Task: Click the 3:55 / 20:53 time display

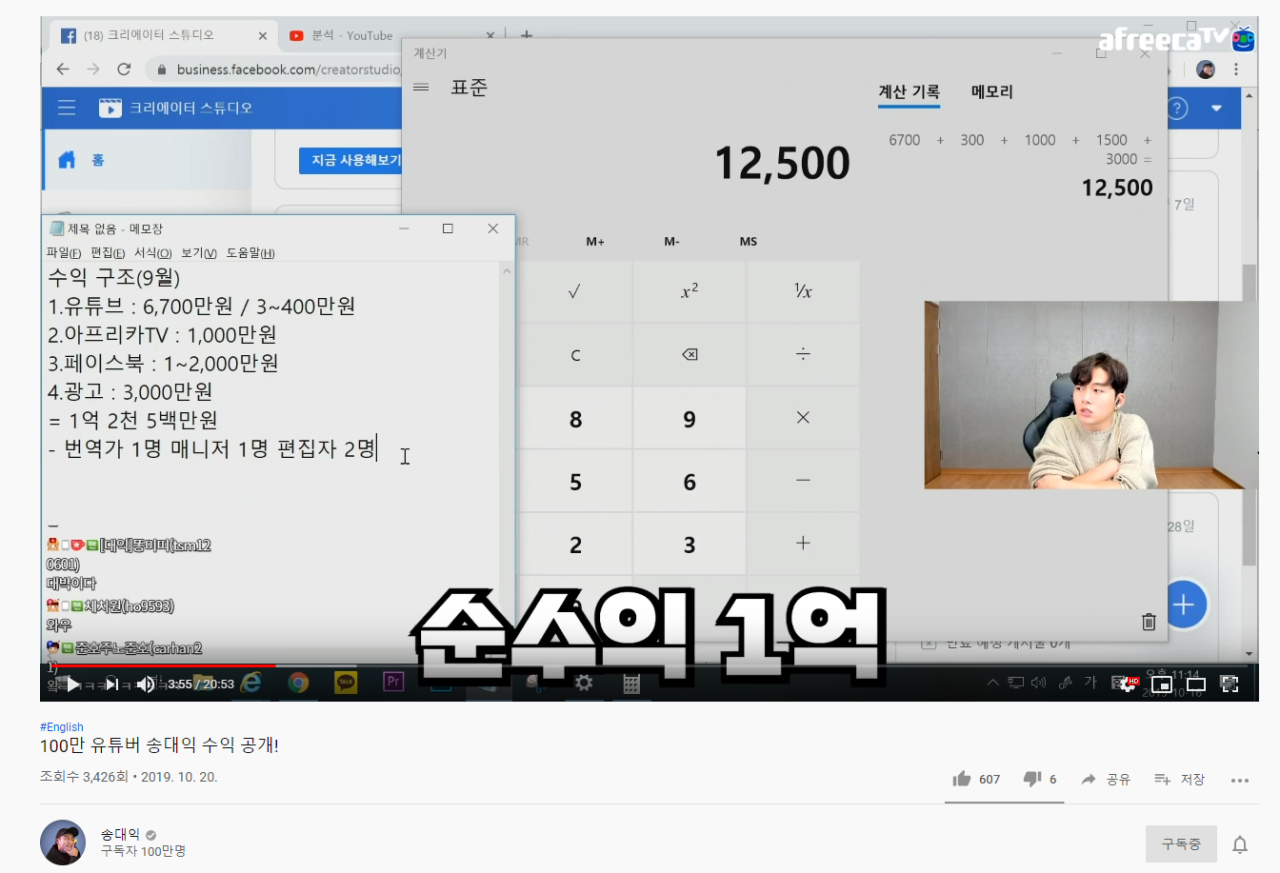Action: (200, 684)
